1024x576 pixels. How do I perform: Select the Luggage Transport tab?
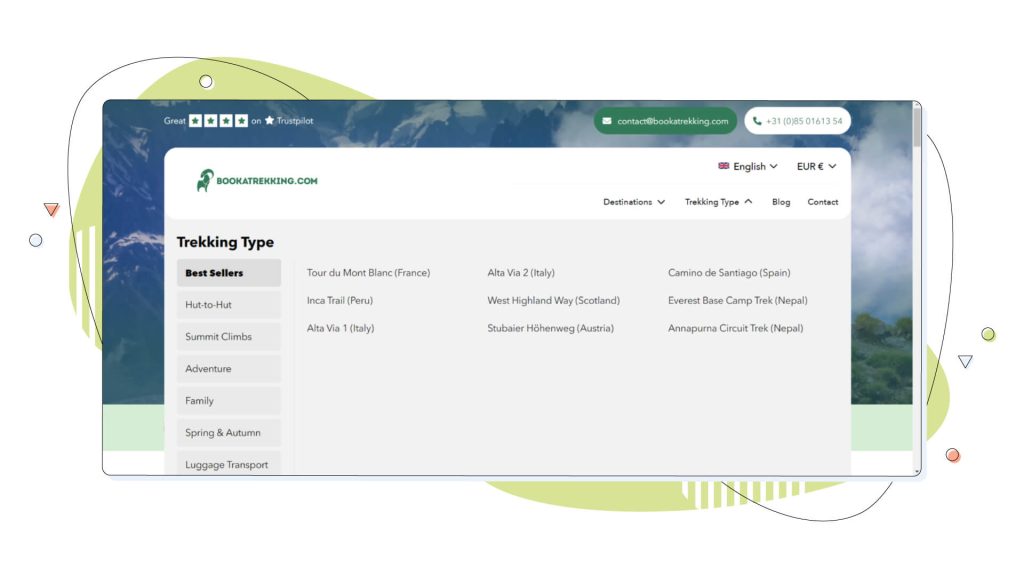click(229, 463)
